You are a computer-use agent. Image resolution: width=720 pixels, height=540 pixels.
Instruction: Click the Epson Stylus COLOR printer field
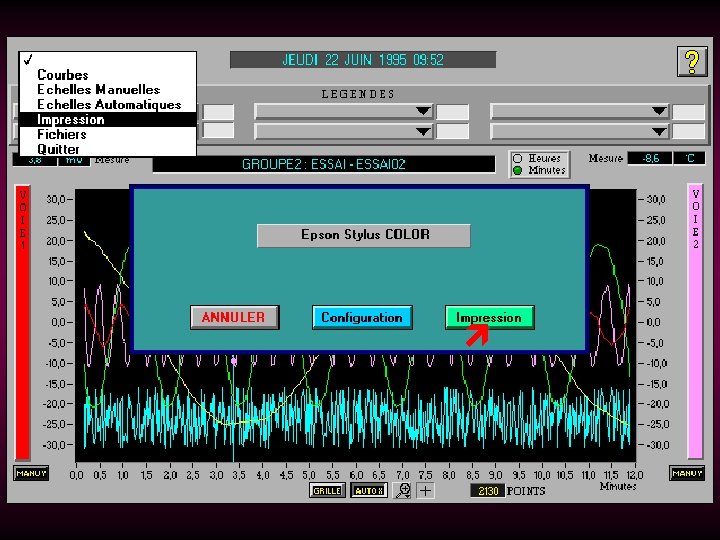(364, 236)
